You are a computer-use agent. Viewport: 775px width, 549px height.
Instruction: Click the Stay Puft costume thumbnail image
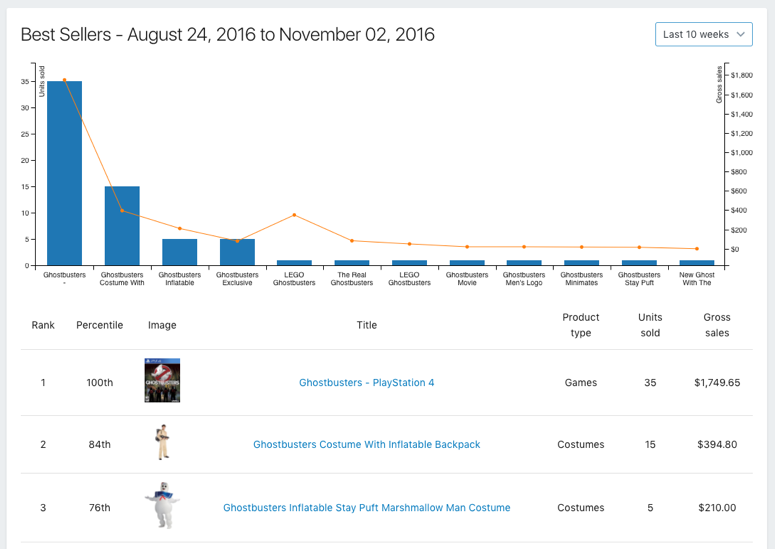point(162,507)
